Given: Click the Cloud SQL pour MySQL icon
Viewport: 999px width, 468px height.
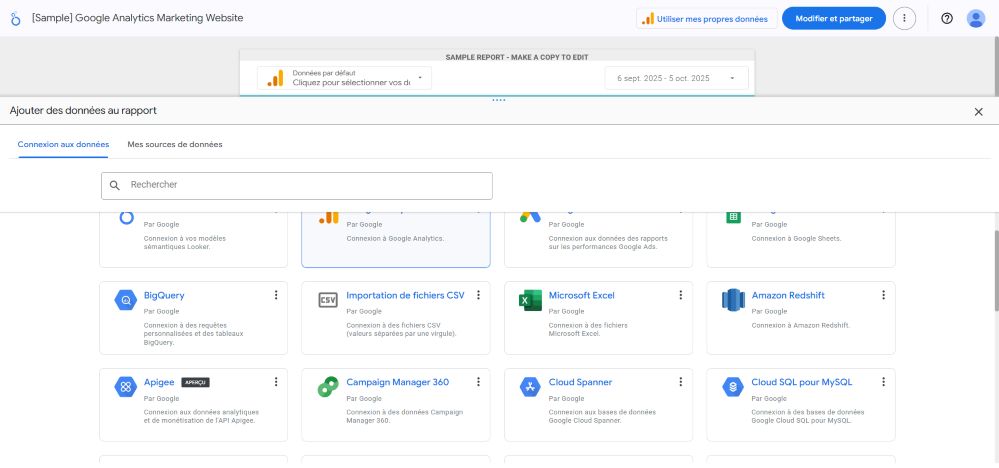Looking at the screenshot, I should [733, 386].
